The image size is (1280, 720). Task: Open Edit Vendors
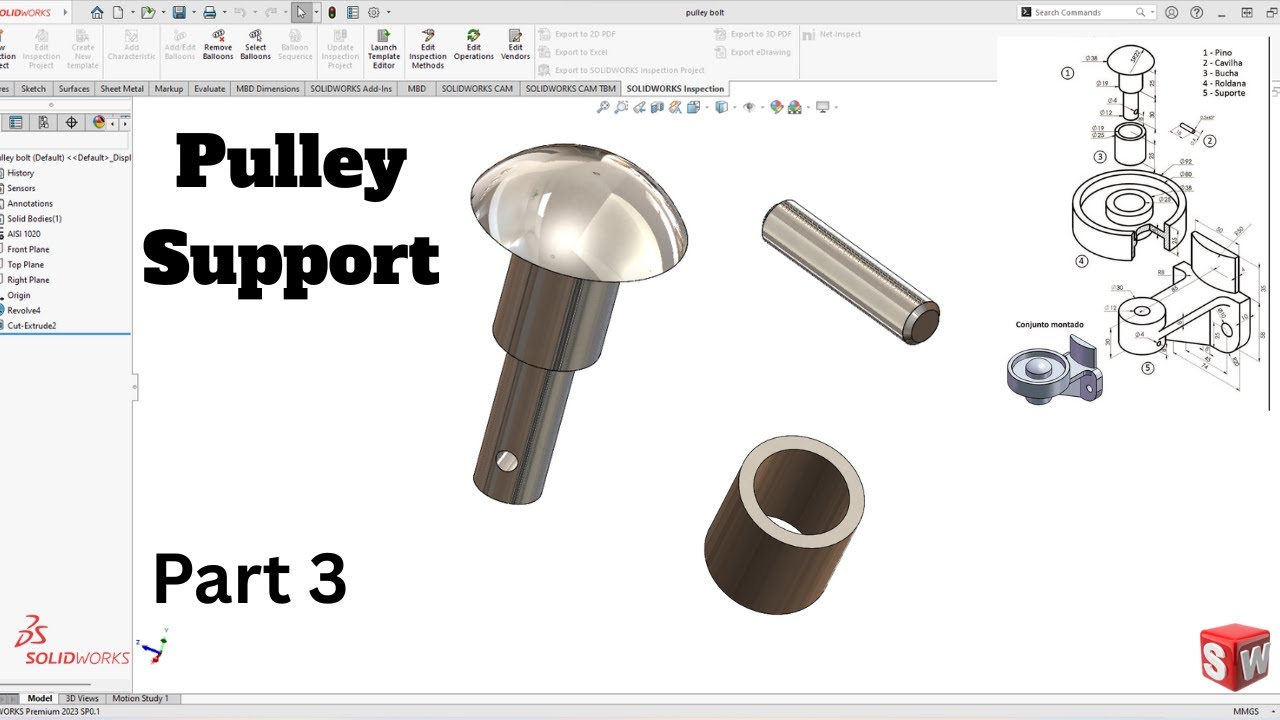[516, 45]
